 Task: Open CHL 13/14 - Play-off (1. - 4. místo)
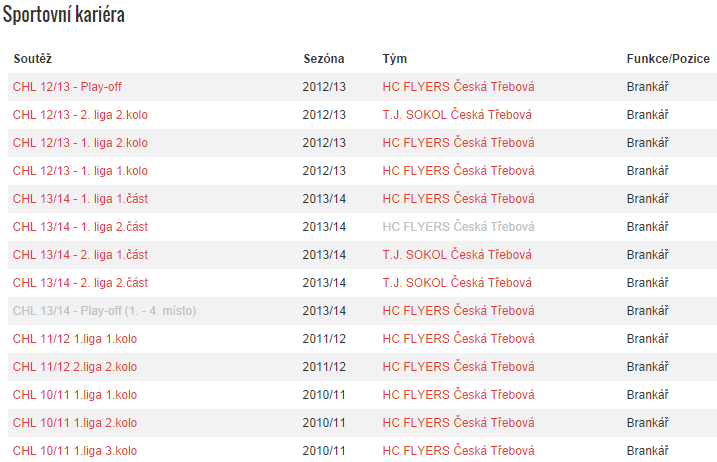click(104, 311)
